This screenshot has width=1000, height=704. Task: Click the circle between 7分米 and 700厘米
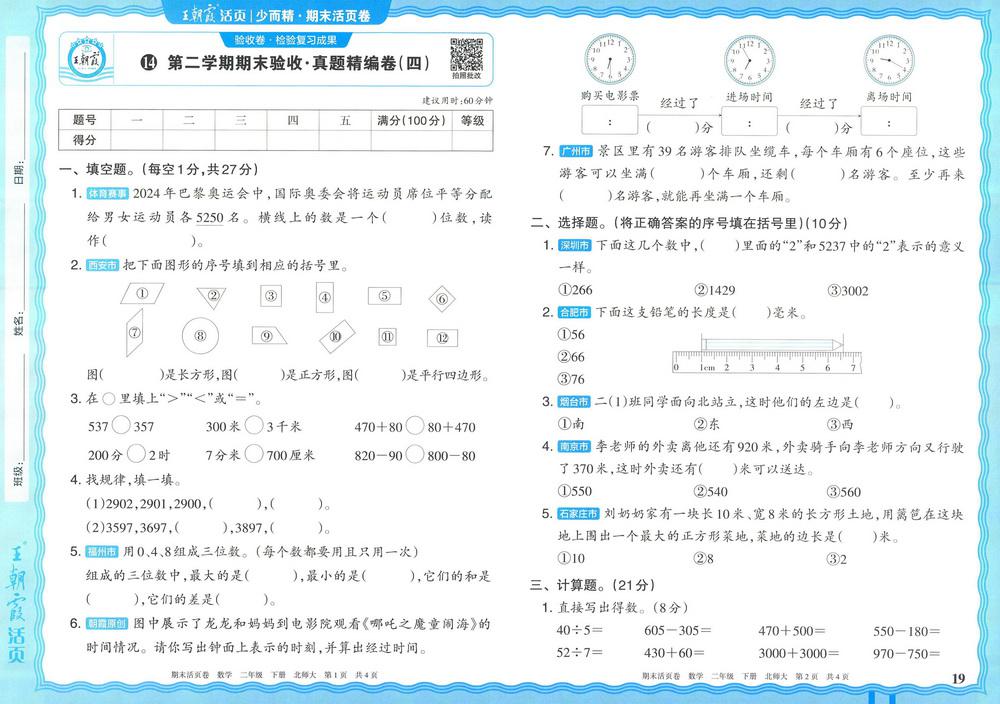coord(254,453)
